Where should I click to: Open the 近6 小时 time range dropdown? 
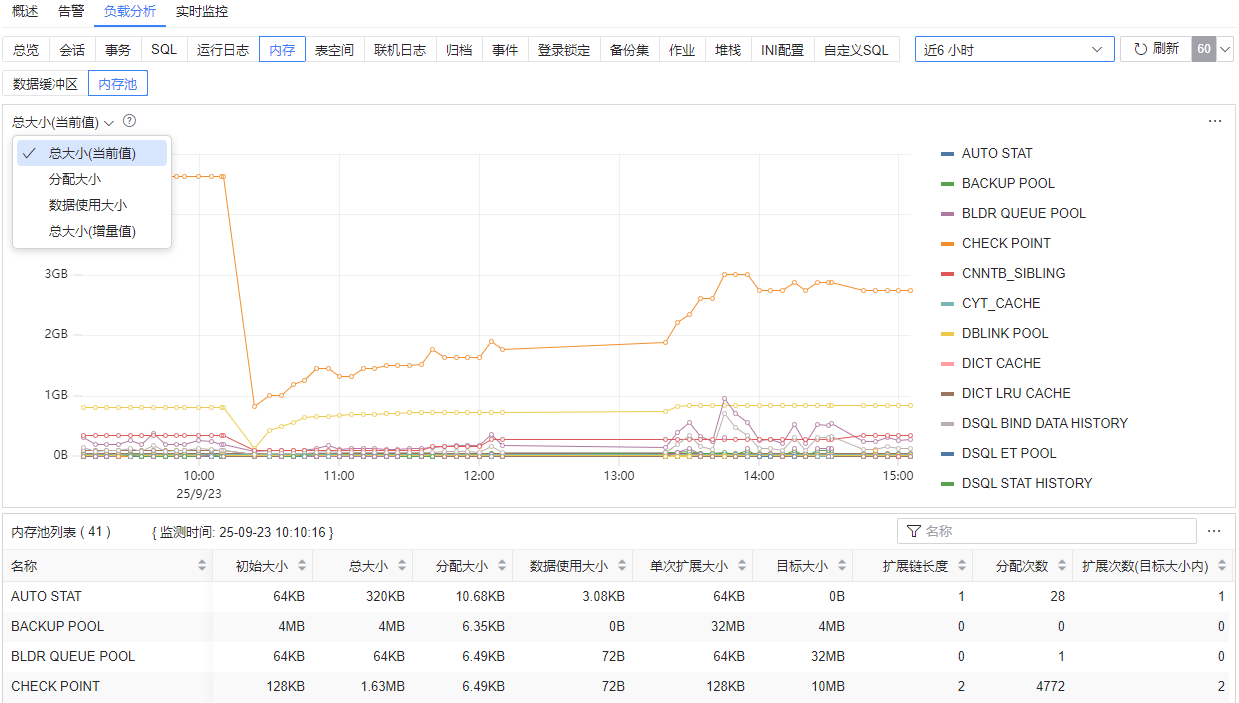pos(1015,49)
